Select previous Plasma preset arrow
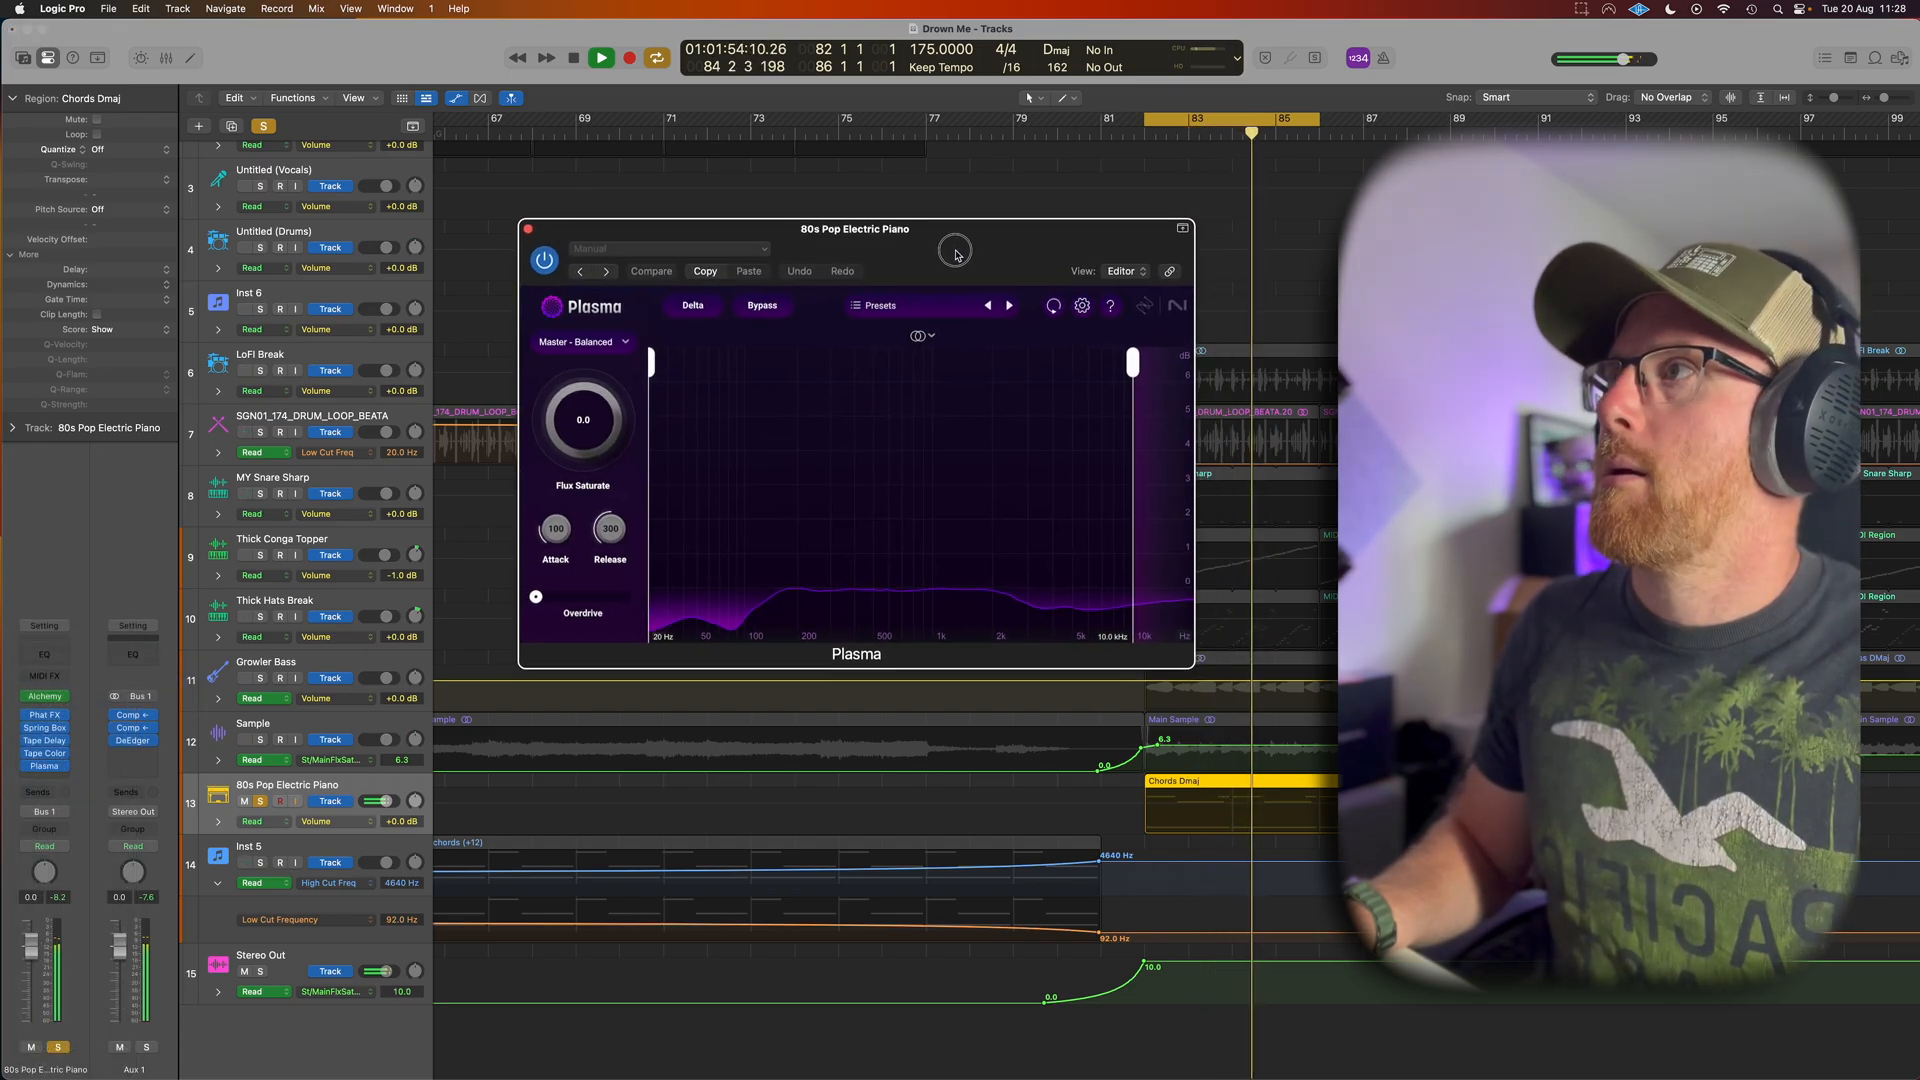This screenshot has height=1080, width=1920. tap(988, 306)
